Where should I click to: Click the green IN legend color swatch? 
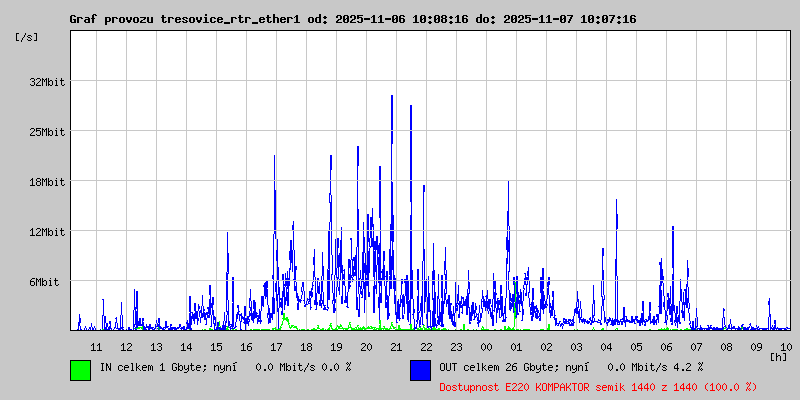tap(80, 369)
